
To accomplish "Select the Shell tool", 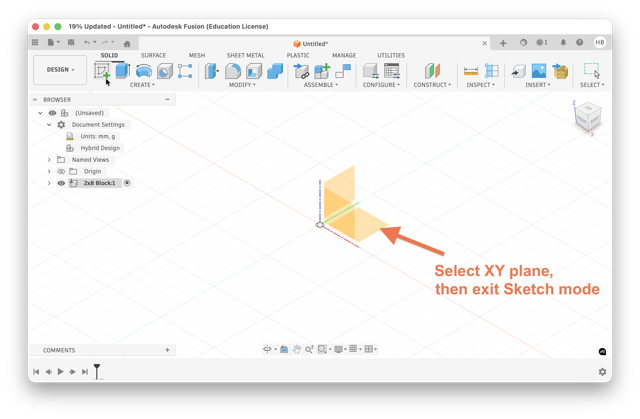I will (254, 71).
